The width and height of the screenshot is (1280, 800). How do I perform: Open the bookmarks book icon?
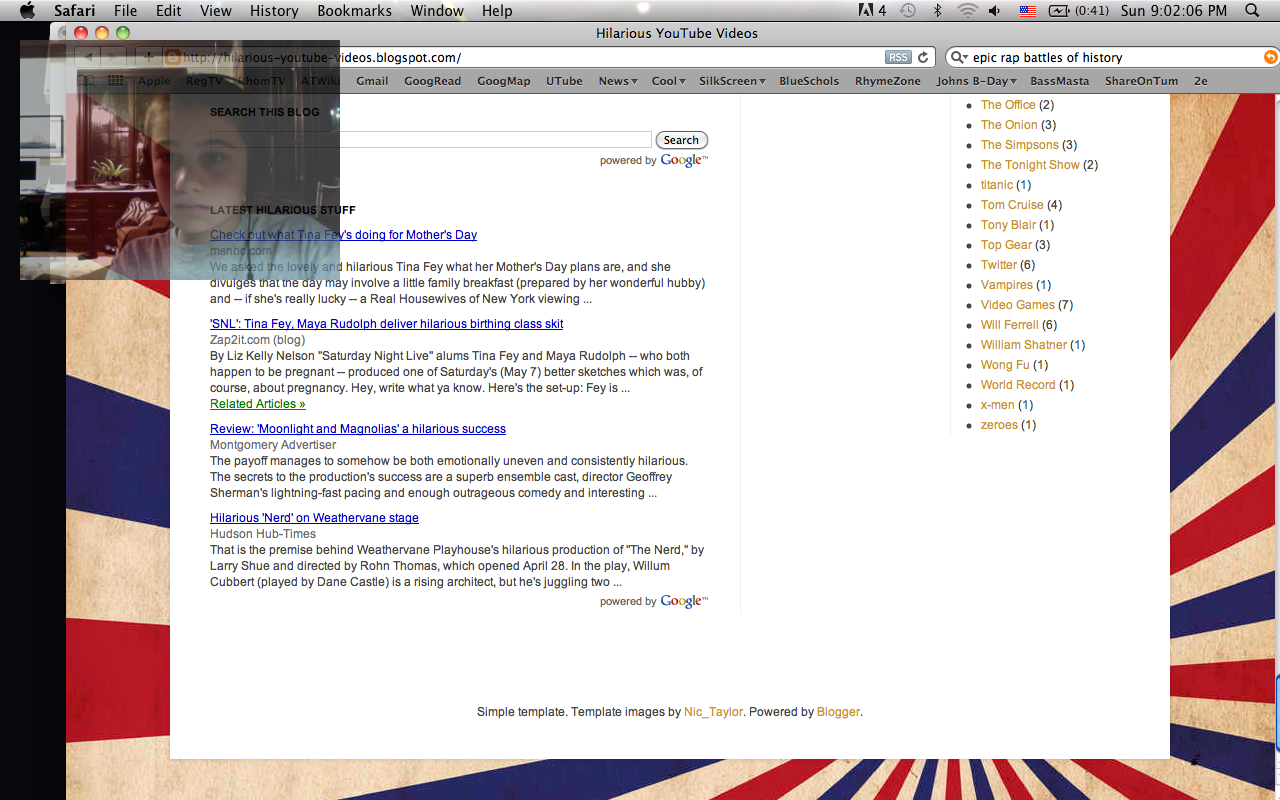pyautogui.click(x=86, y=81)
